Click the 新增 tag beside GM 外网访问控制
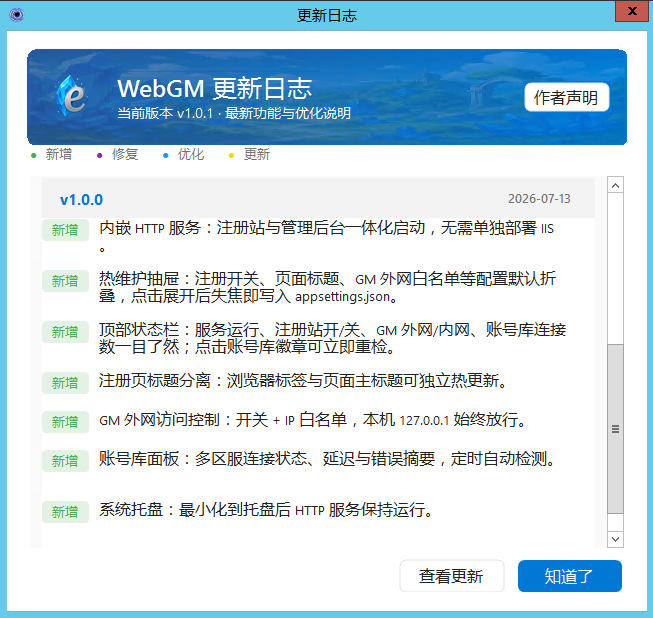Image resolution: width=653 pixels, height=618 pixels. pos(65,422)
